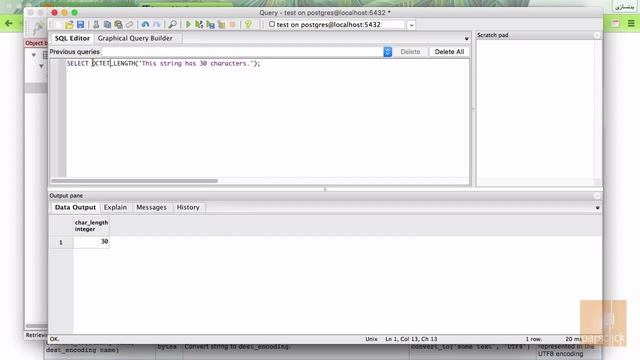
Task: Select the History tab
Action: [188, 207]
